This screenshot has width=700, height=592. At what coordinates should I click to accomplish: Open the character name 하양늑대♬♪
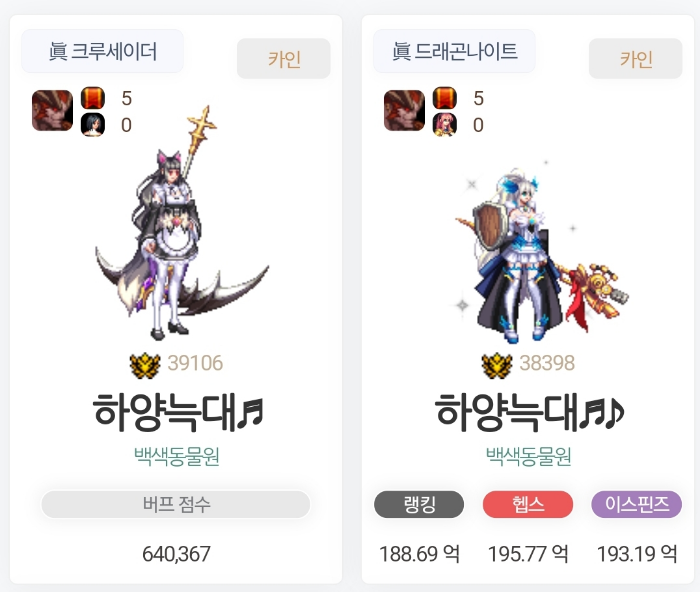[529, 412]
